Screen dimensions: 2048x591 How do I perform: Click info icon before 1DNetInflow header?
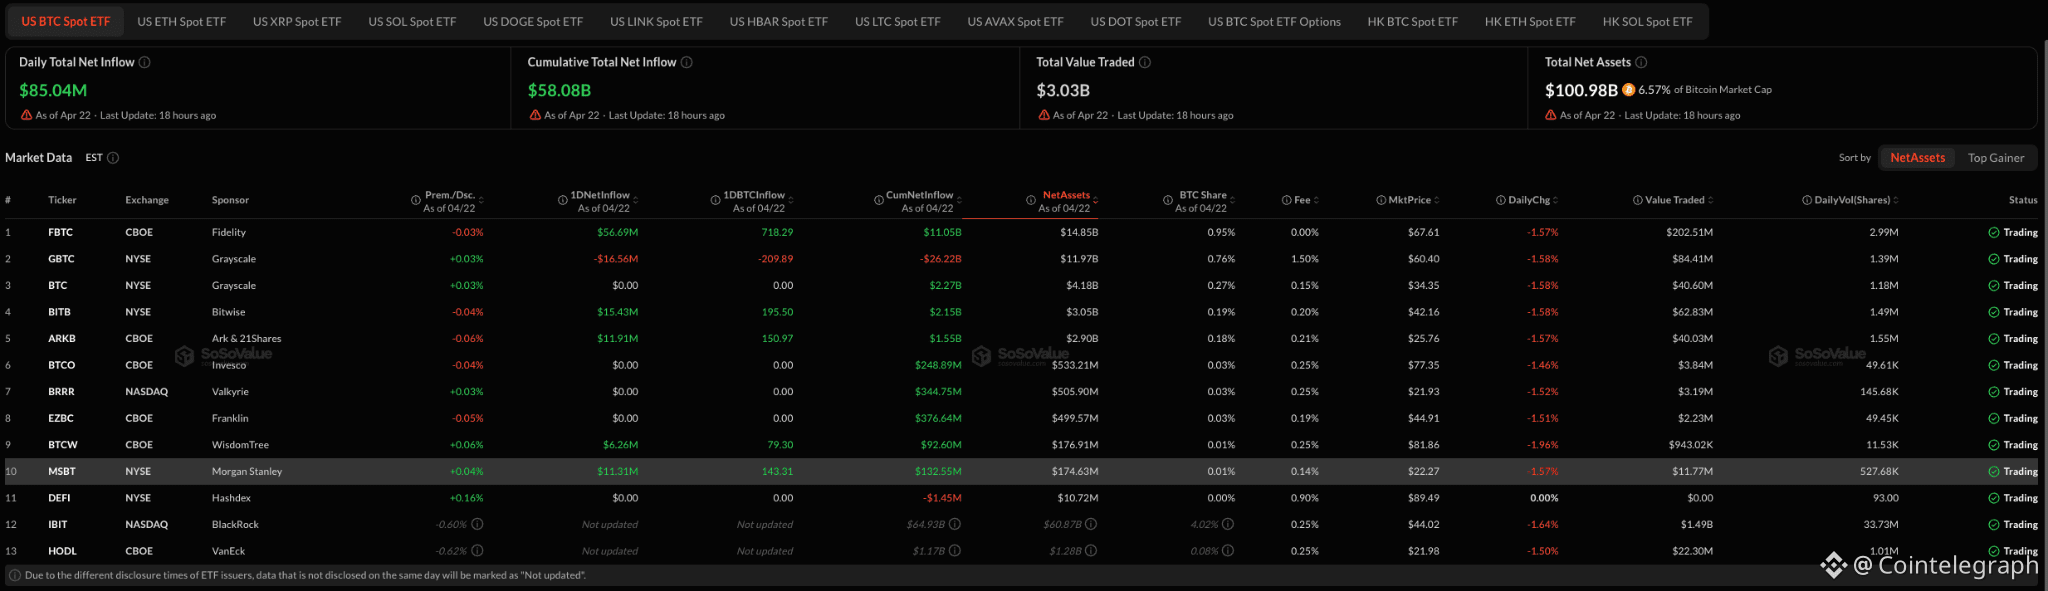(563, 201)
